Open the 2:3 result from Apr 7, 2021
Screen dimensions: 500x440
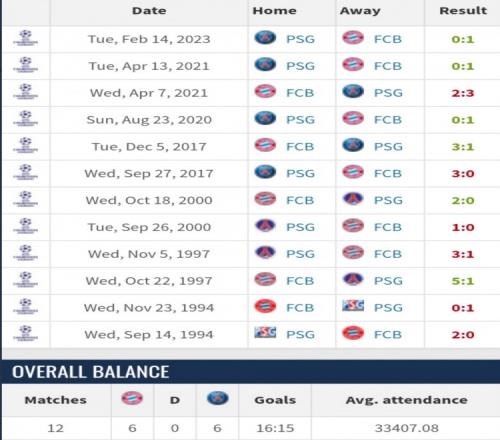tap(463, 93)
